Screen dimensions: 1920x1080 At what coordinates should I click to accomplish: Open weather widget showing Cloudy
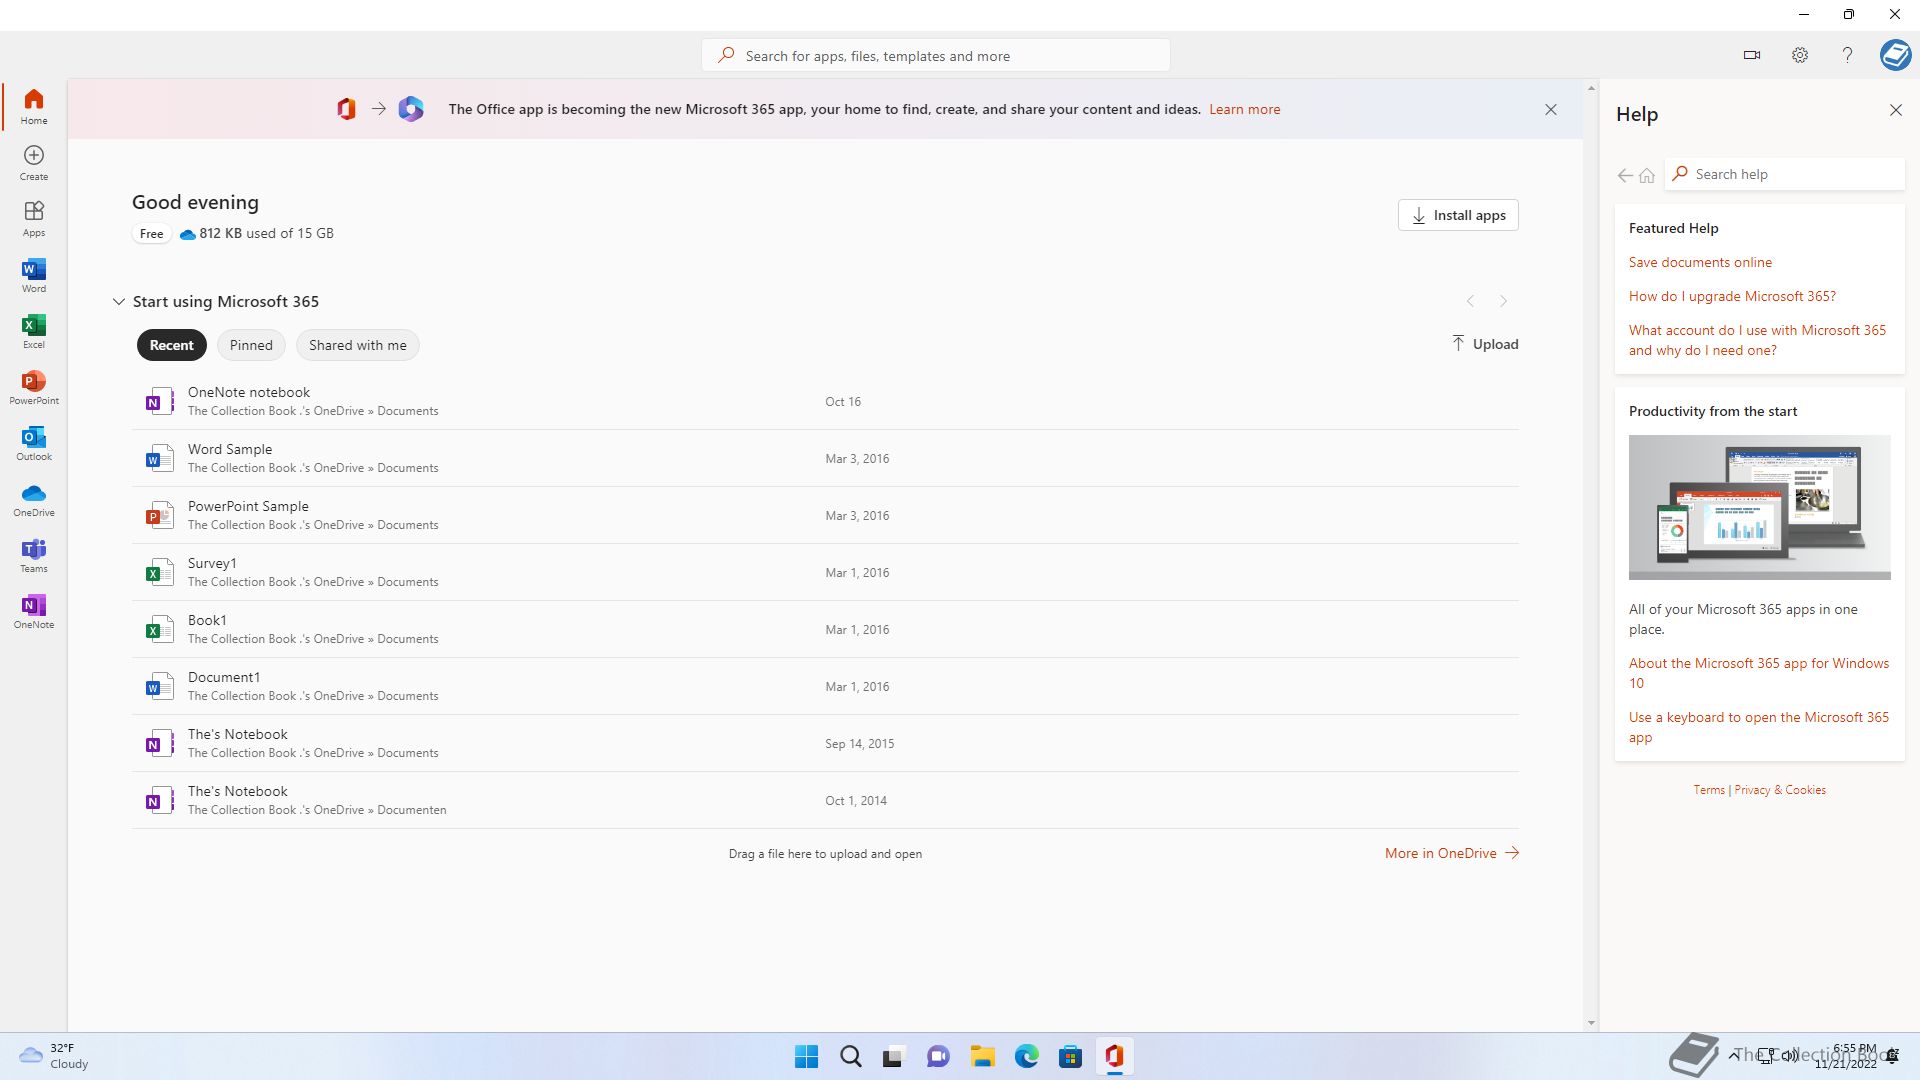pyautogui.click(x=54, y=1056)
